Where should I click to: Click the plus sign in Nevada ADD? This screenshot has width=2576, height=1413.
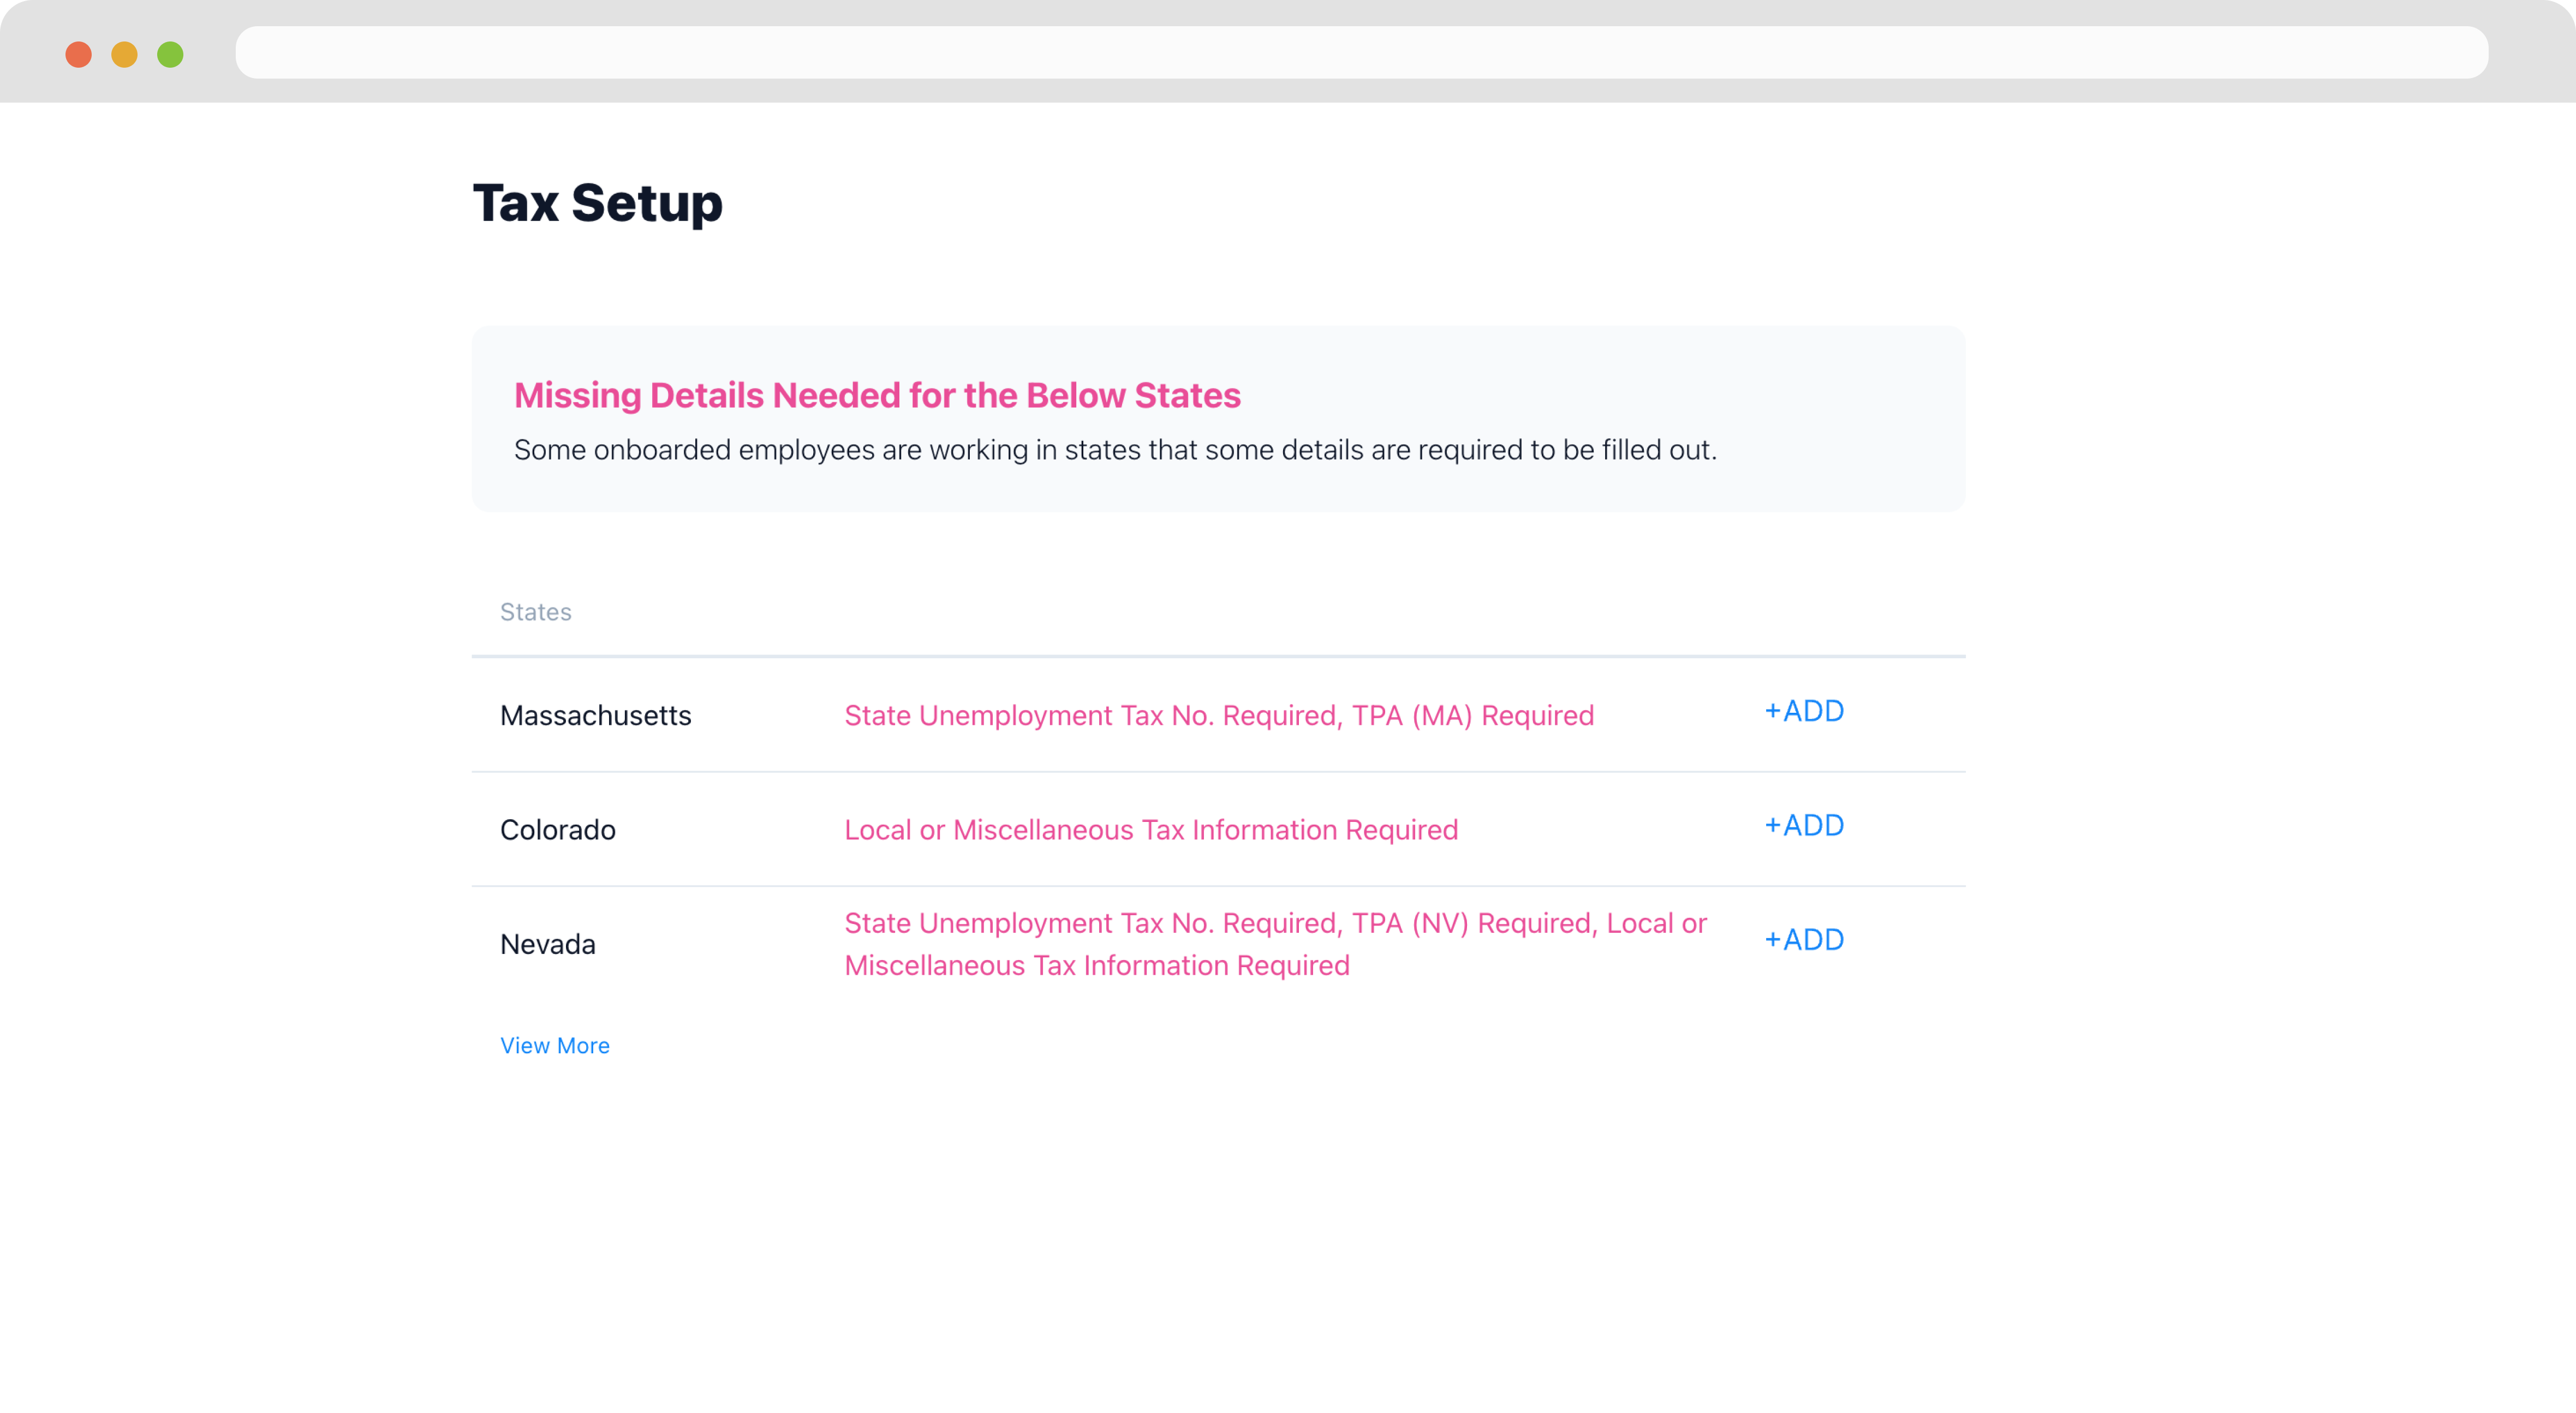click(1772, 940)
